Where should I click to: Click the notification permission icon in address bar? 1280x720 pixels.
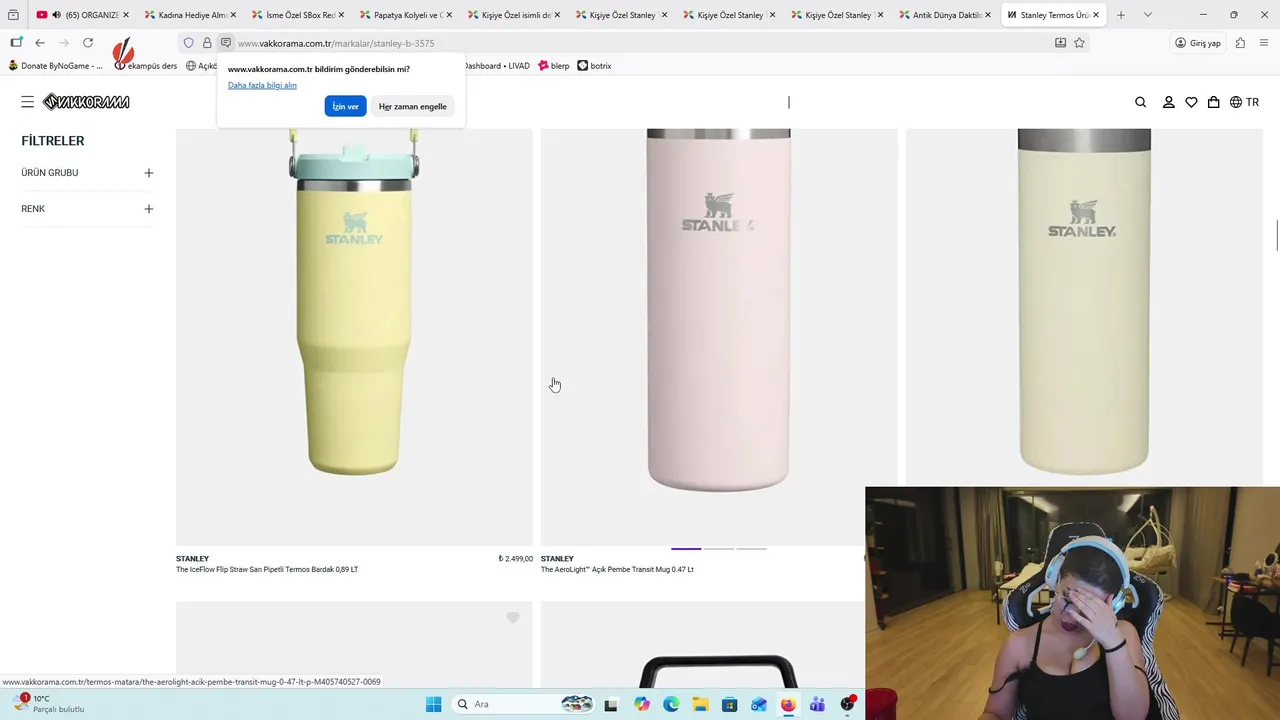pos(226,43)
